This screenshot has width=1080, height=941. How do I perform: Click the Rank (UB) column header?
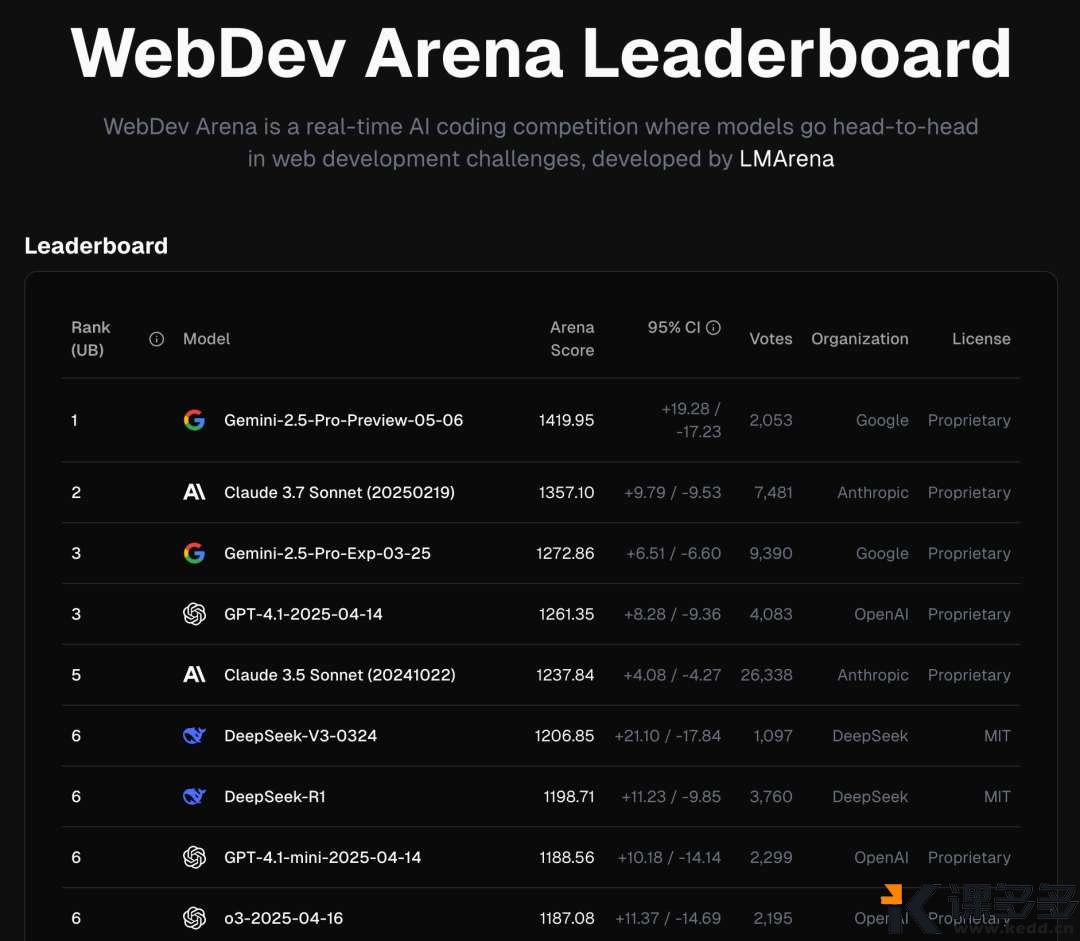click(91, 338)
